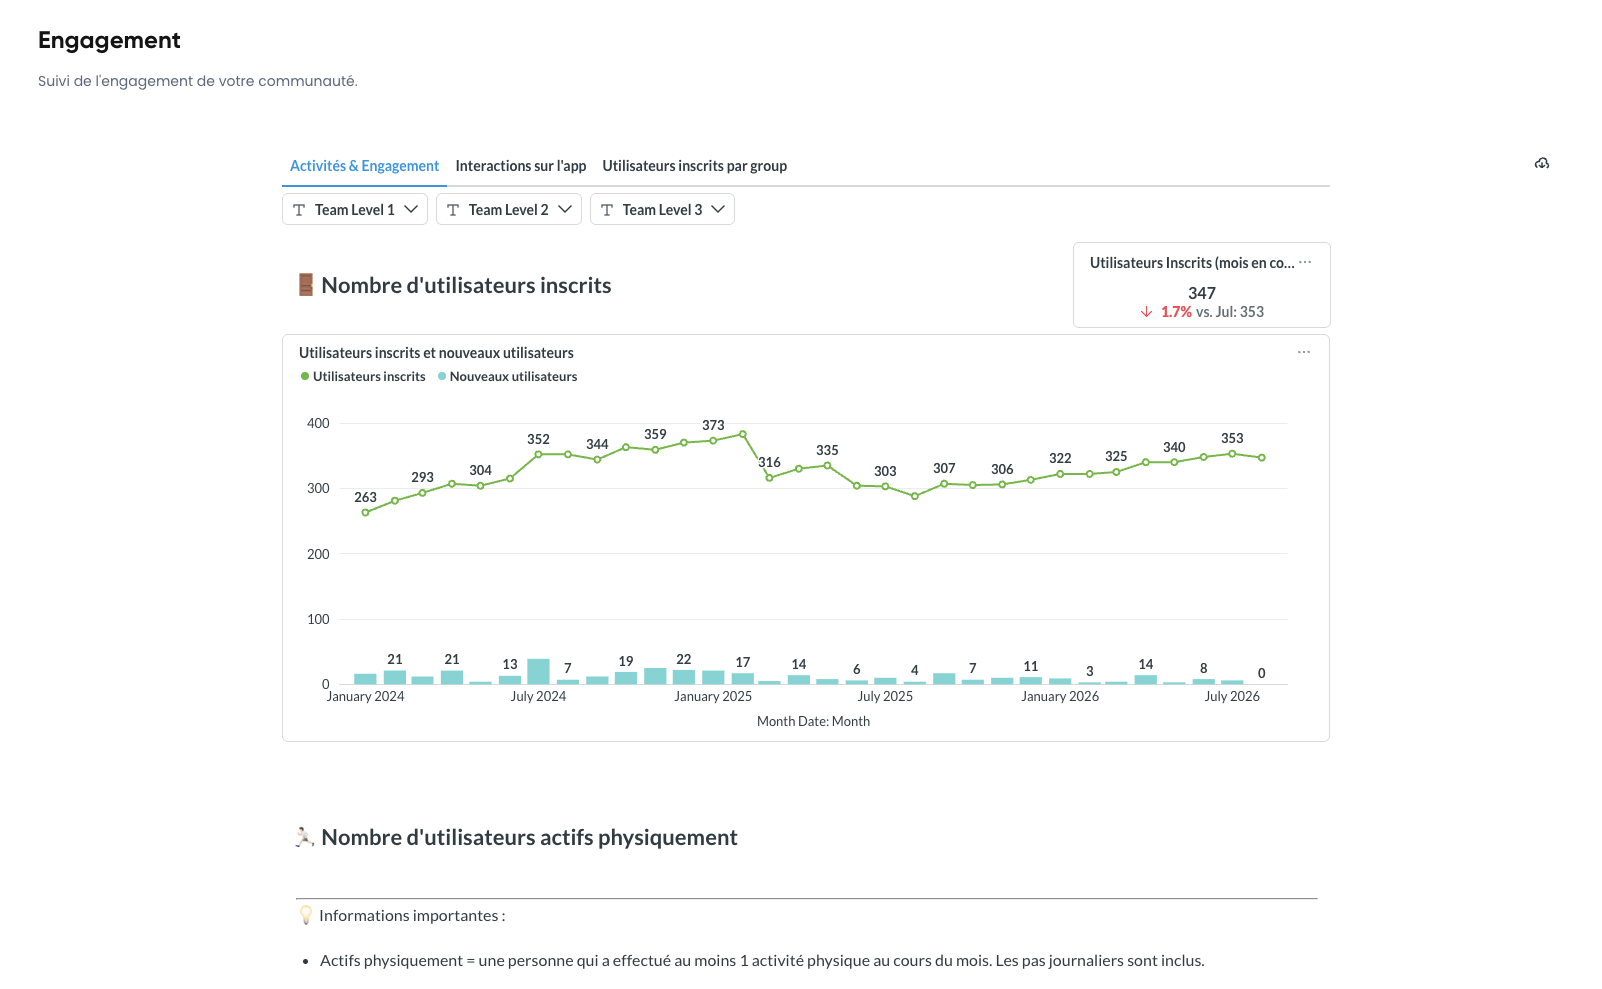This screenshot has height=989, width=1602.
Task: Click the line data label 307
Action: click(944, 468)
